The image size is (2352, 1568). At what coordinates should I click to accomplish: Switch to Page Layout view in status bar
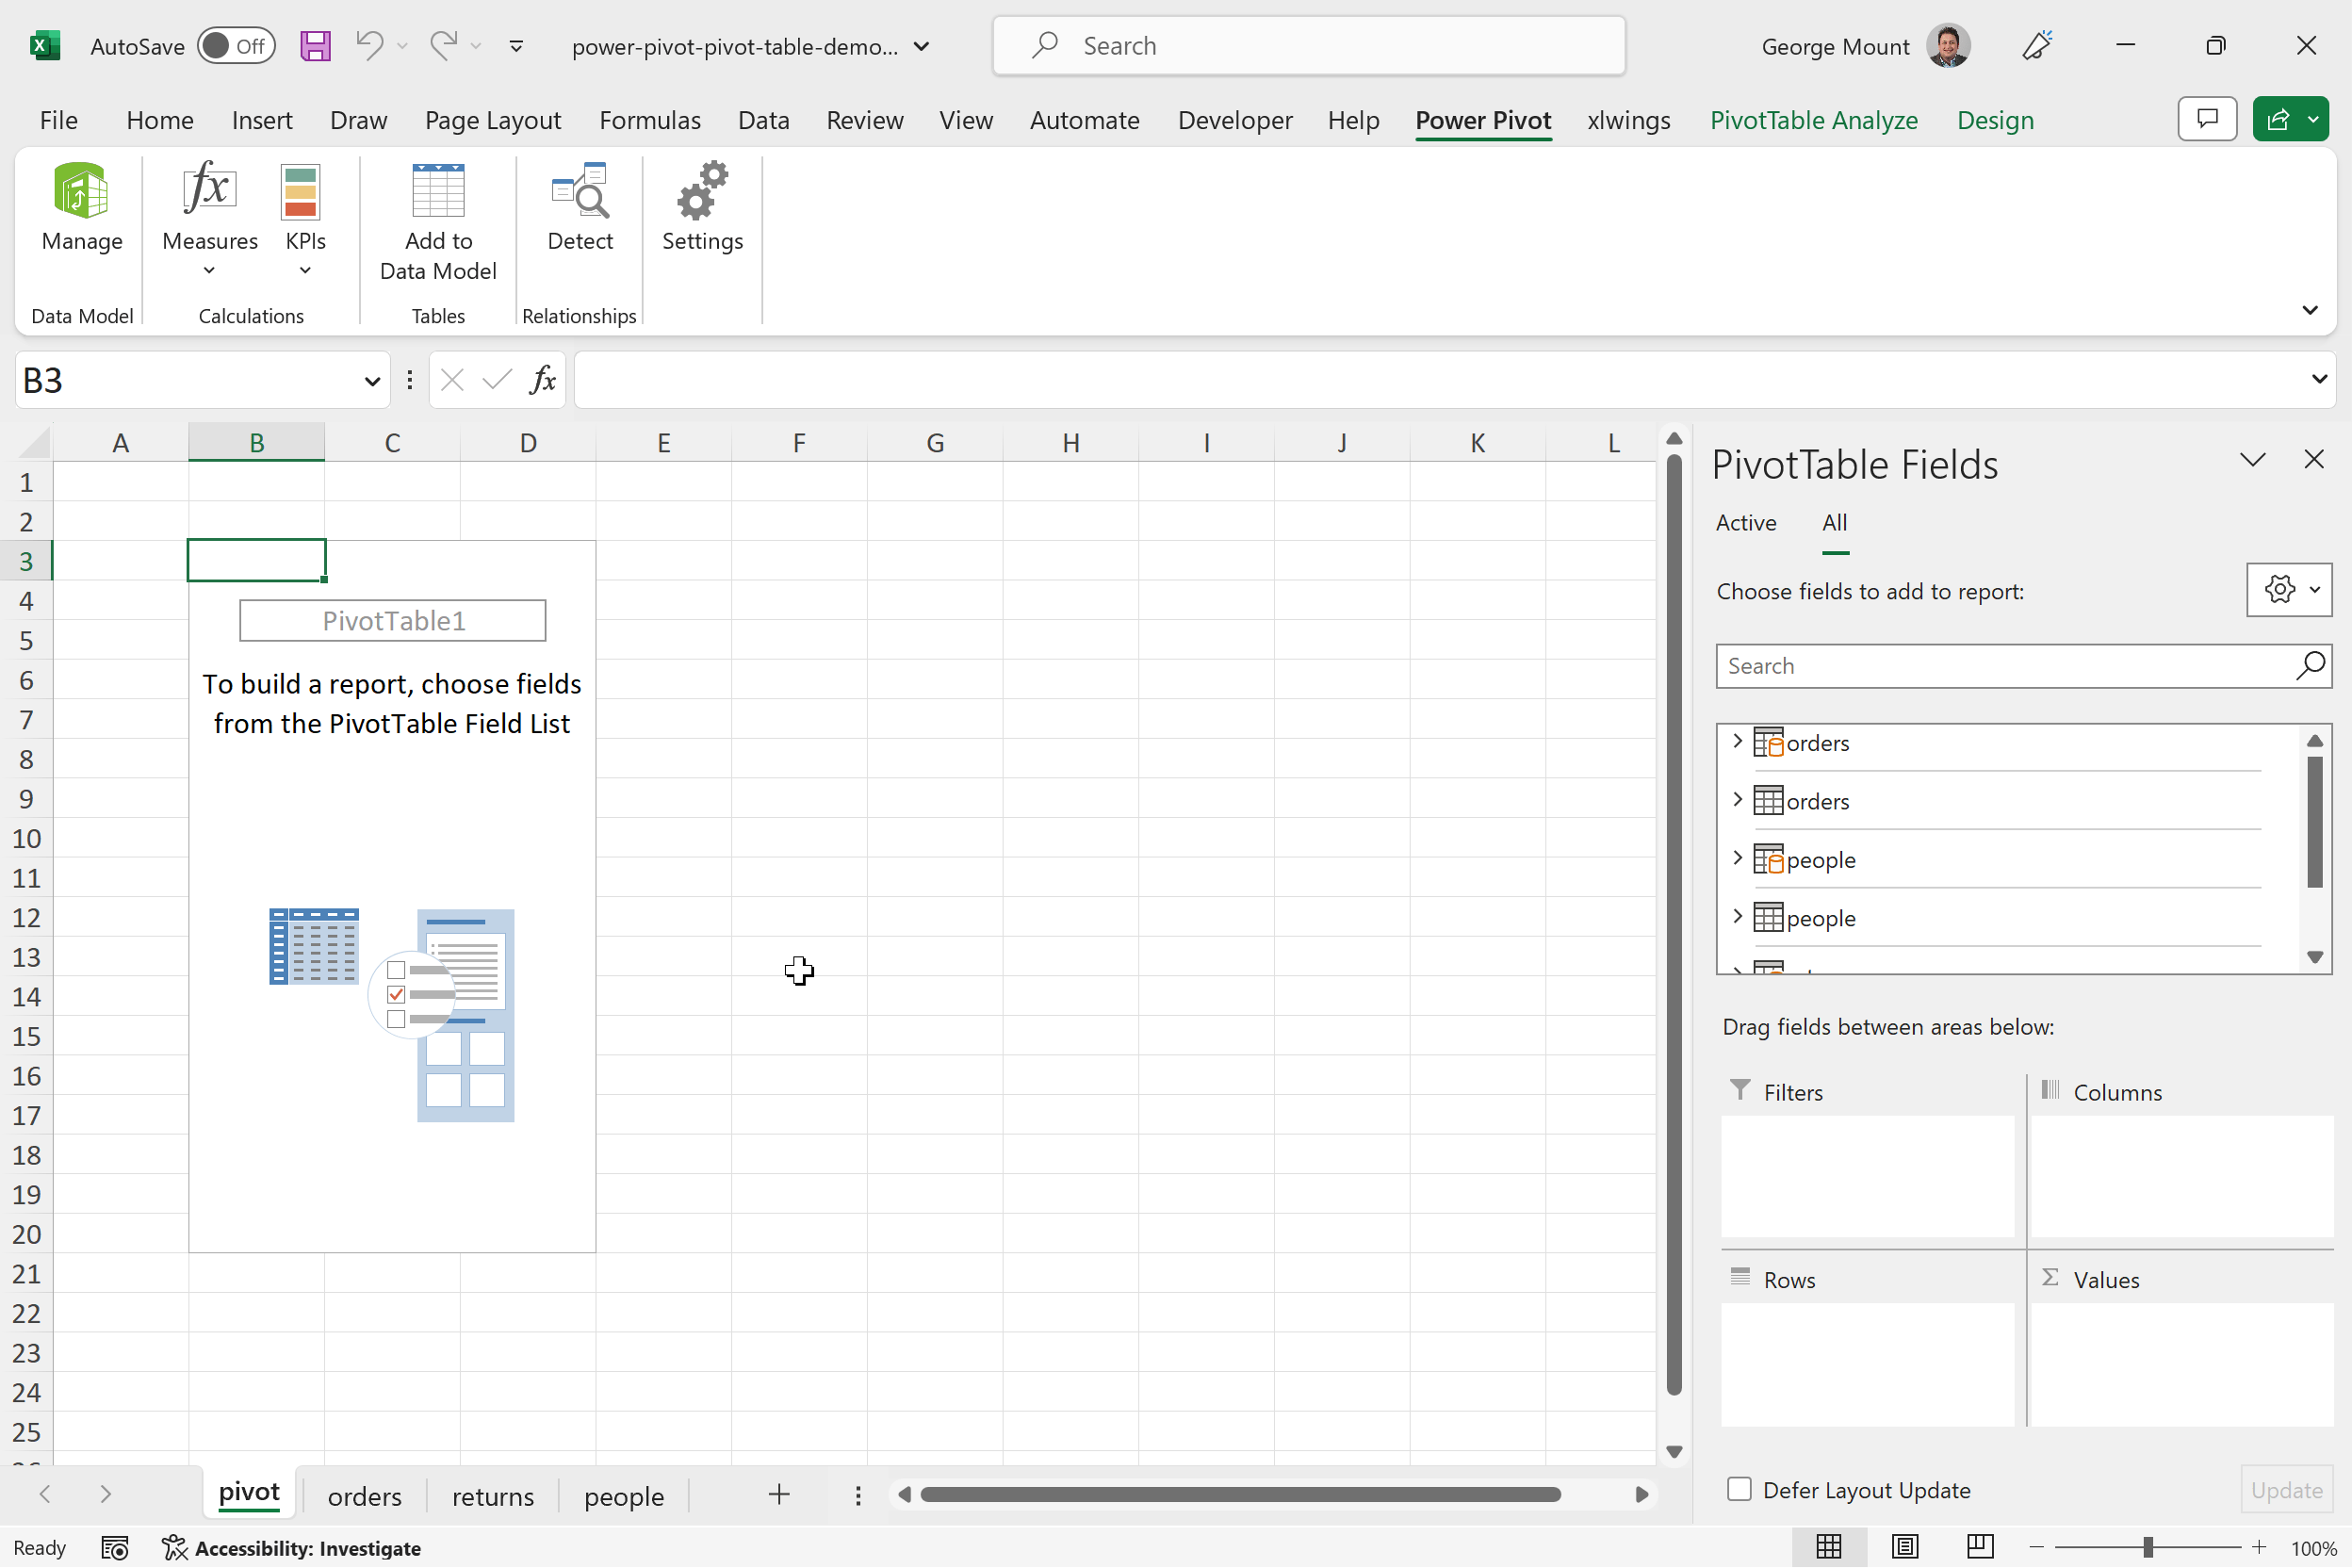[x=1903, y=1546]
